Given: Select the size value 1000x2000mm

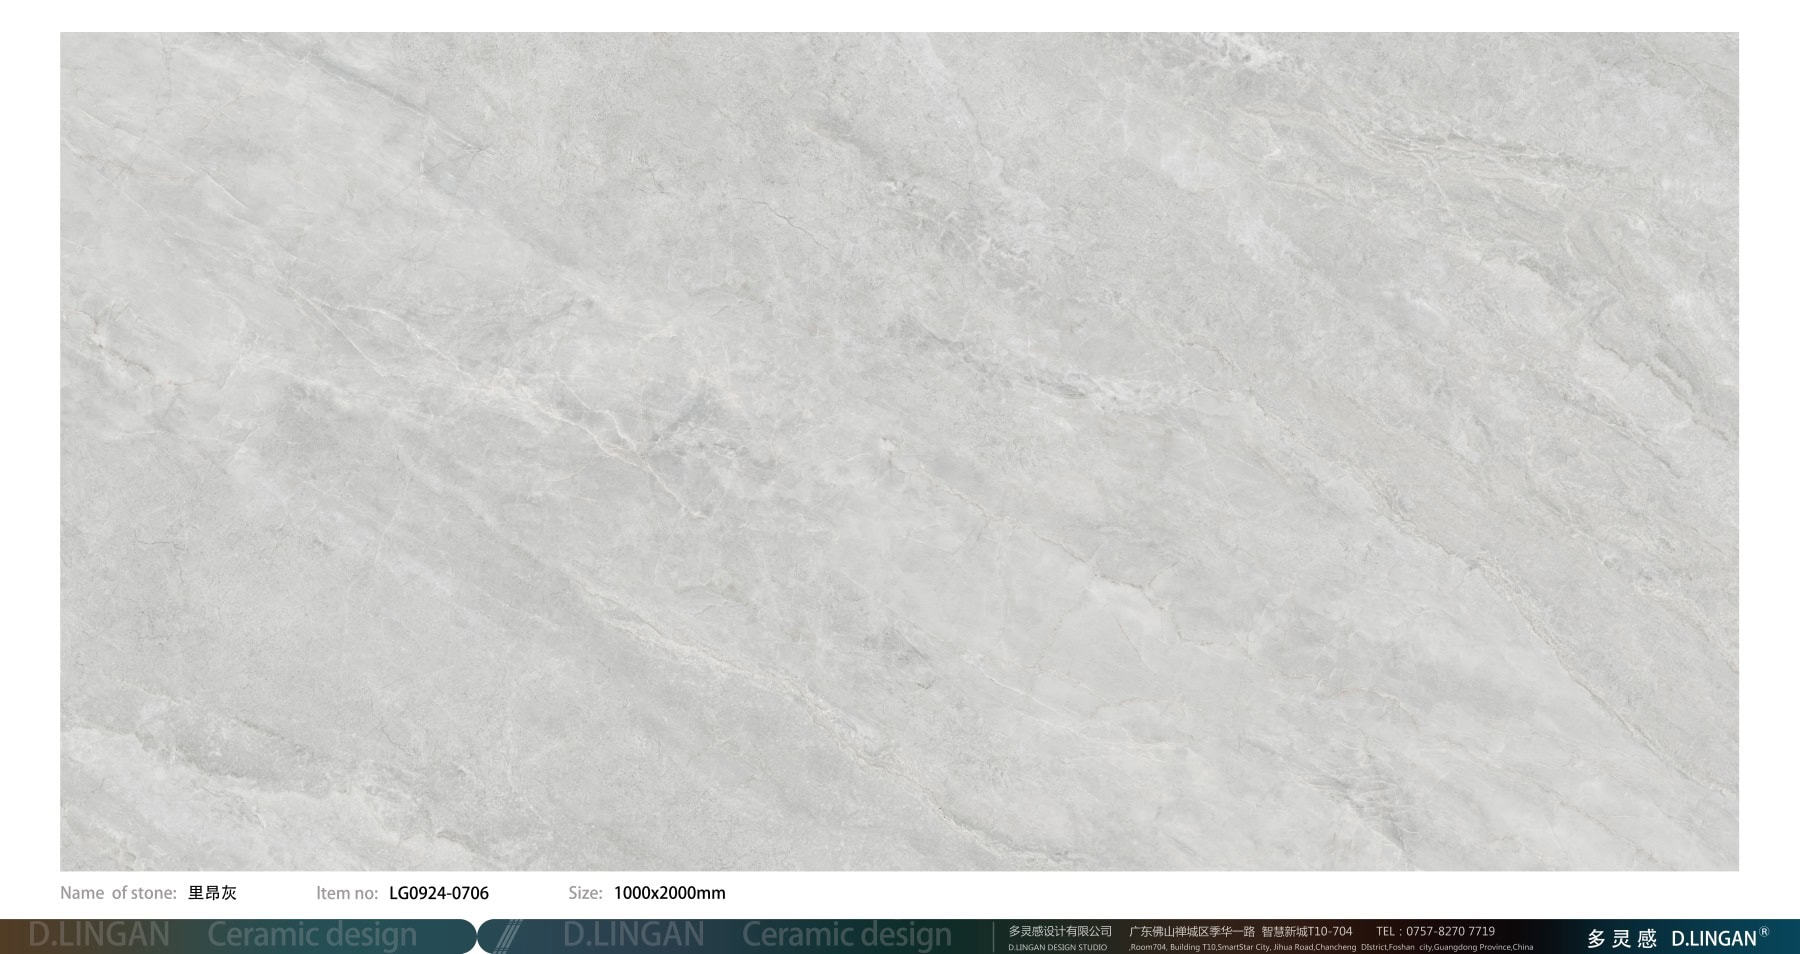Looking at the screenshot, I should (x=669, y=893).
